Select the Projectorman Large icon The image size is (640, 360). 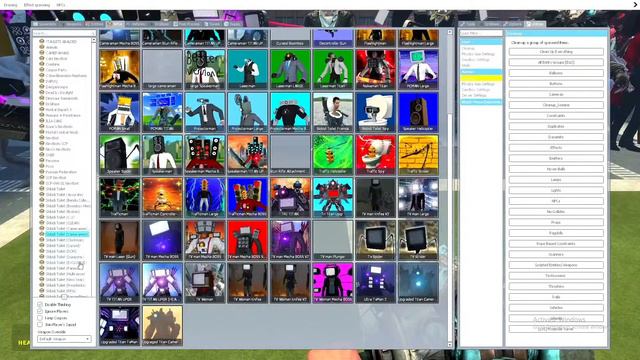[247, 112]
